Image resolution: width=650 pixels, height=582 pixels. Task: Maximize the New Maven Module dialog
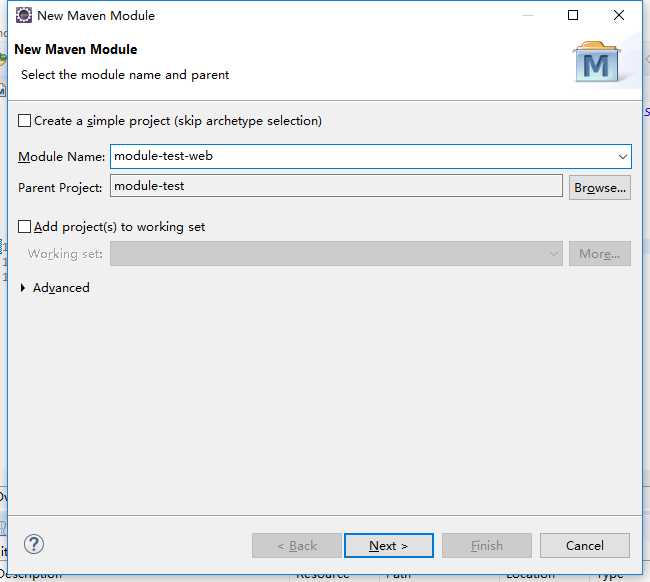(x=573, y=15)
